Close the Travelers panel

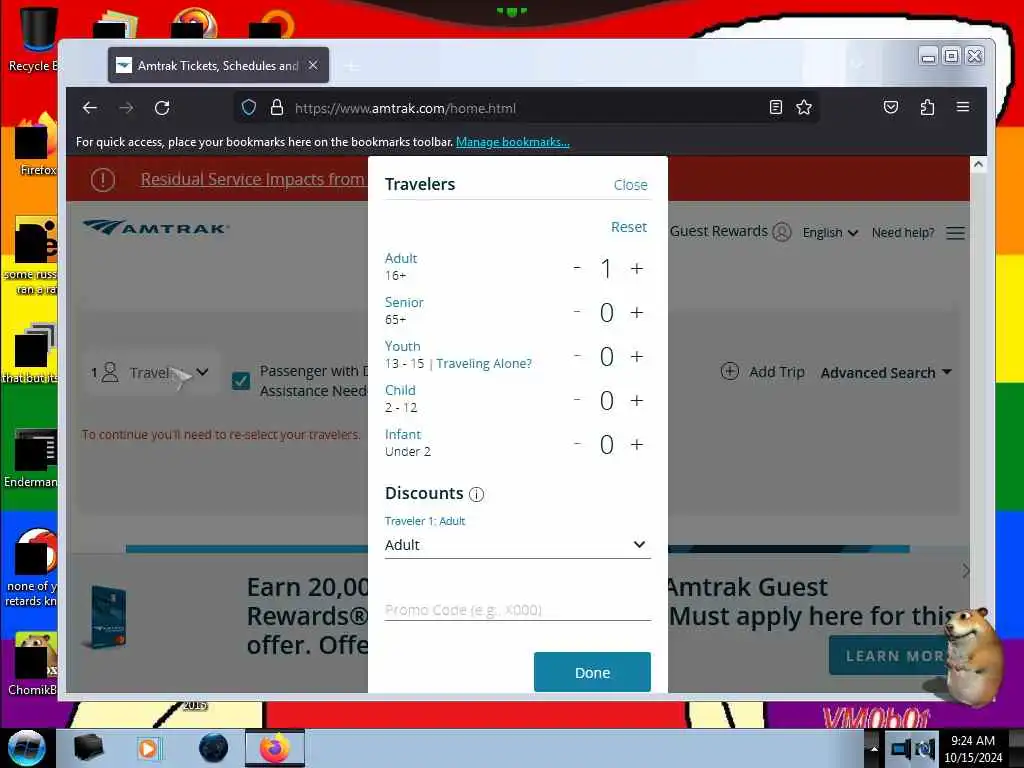pyautogui.click(x=630, y=185)
